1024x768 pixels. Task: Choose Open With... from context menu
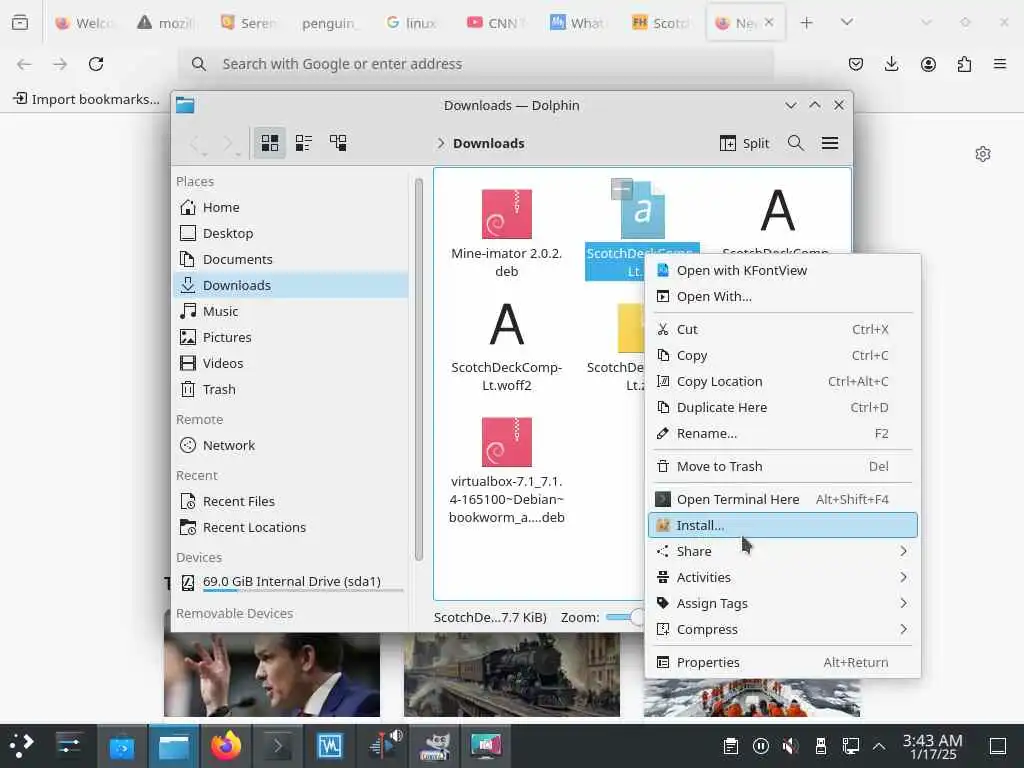[783, 296]
